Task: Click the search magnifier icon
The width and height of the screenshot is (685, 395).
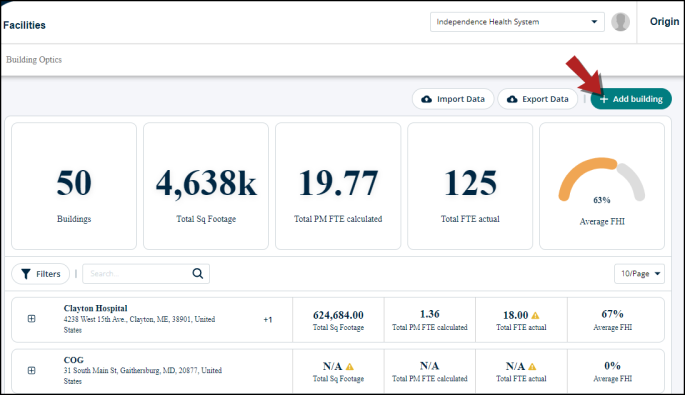Action: [197, 274]
